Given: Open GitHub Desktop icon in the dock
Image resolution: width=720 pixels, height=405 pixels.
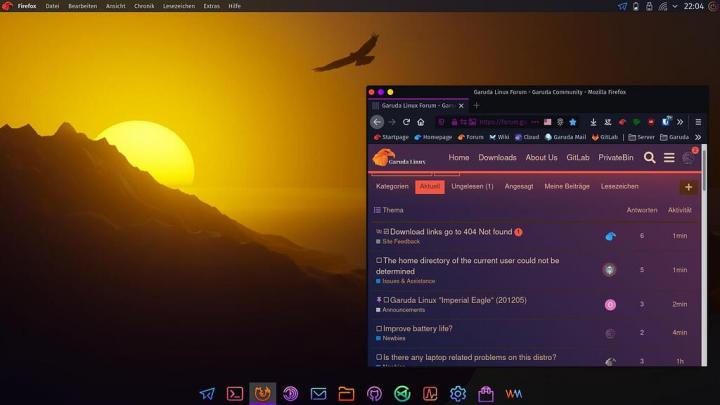Looking at the screenshot, I should tap(374, 393).
